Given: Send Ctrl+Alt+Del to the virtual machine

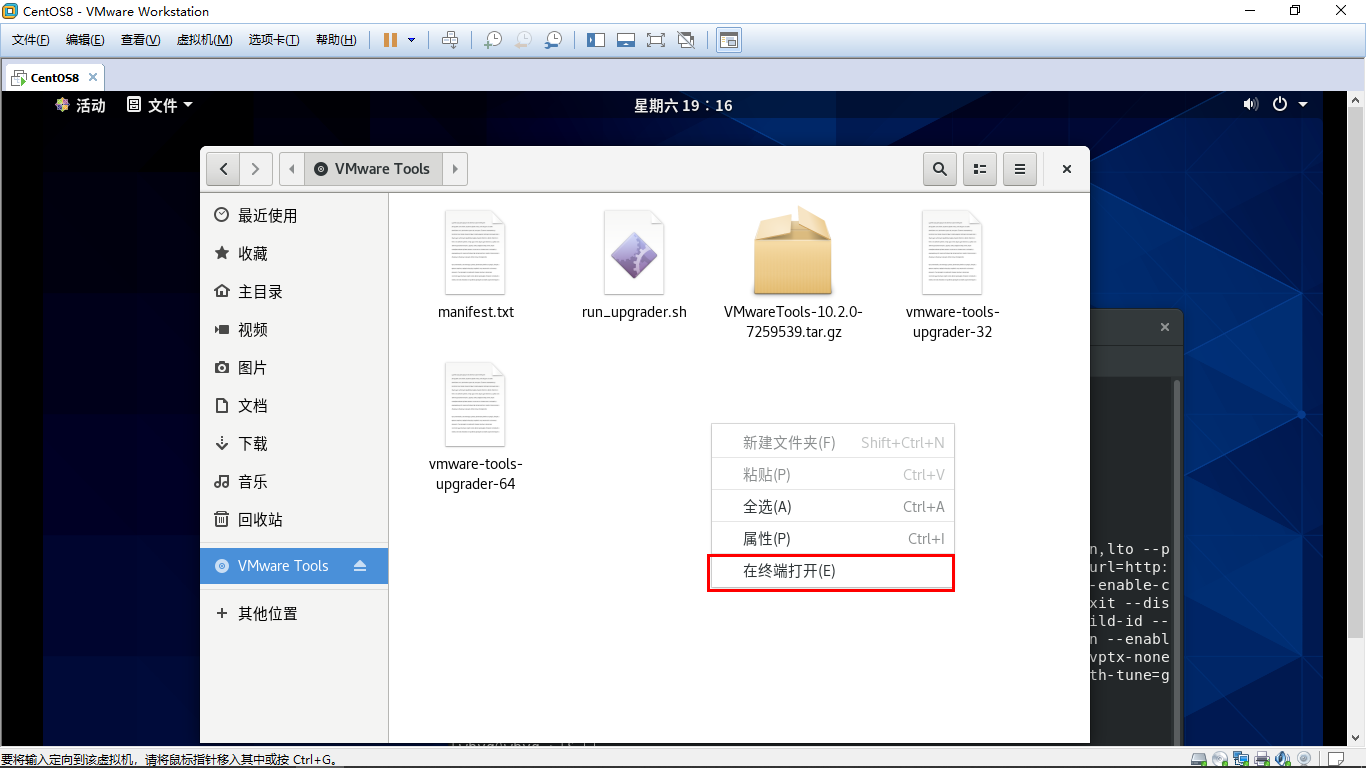Looking at the screenshot, I should click(450, 40).
